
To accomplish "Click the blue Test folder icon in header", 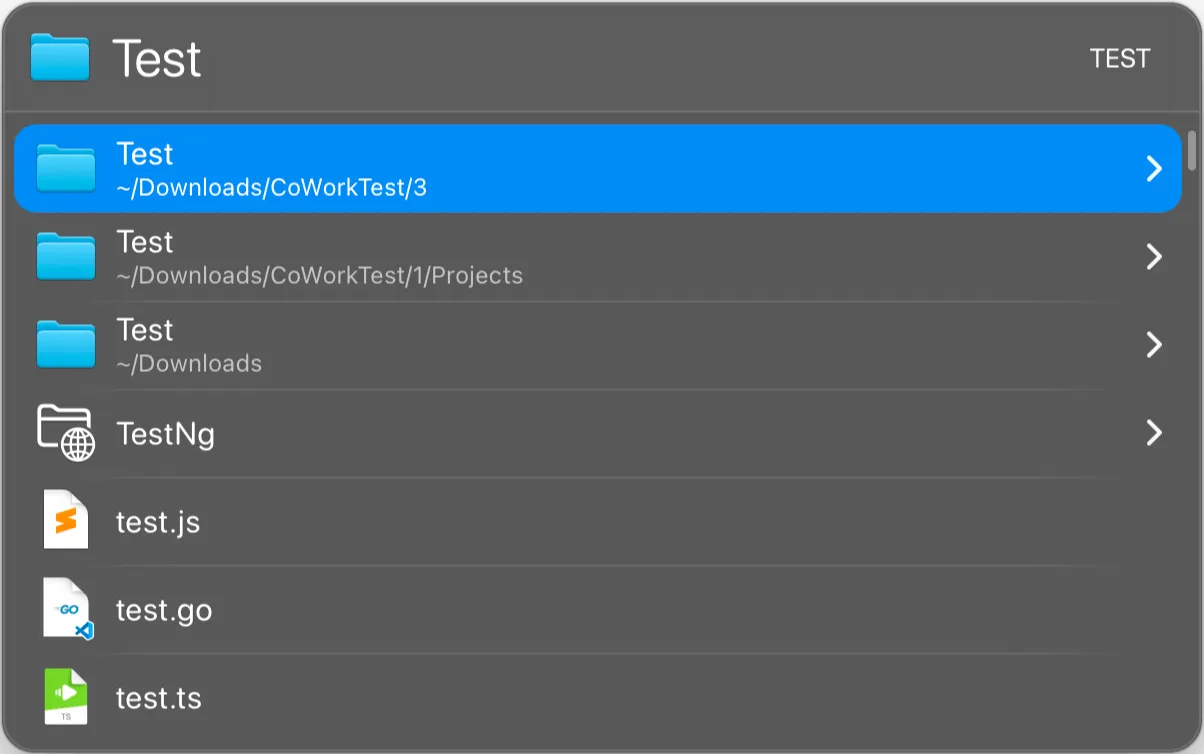I will (53, 58).
